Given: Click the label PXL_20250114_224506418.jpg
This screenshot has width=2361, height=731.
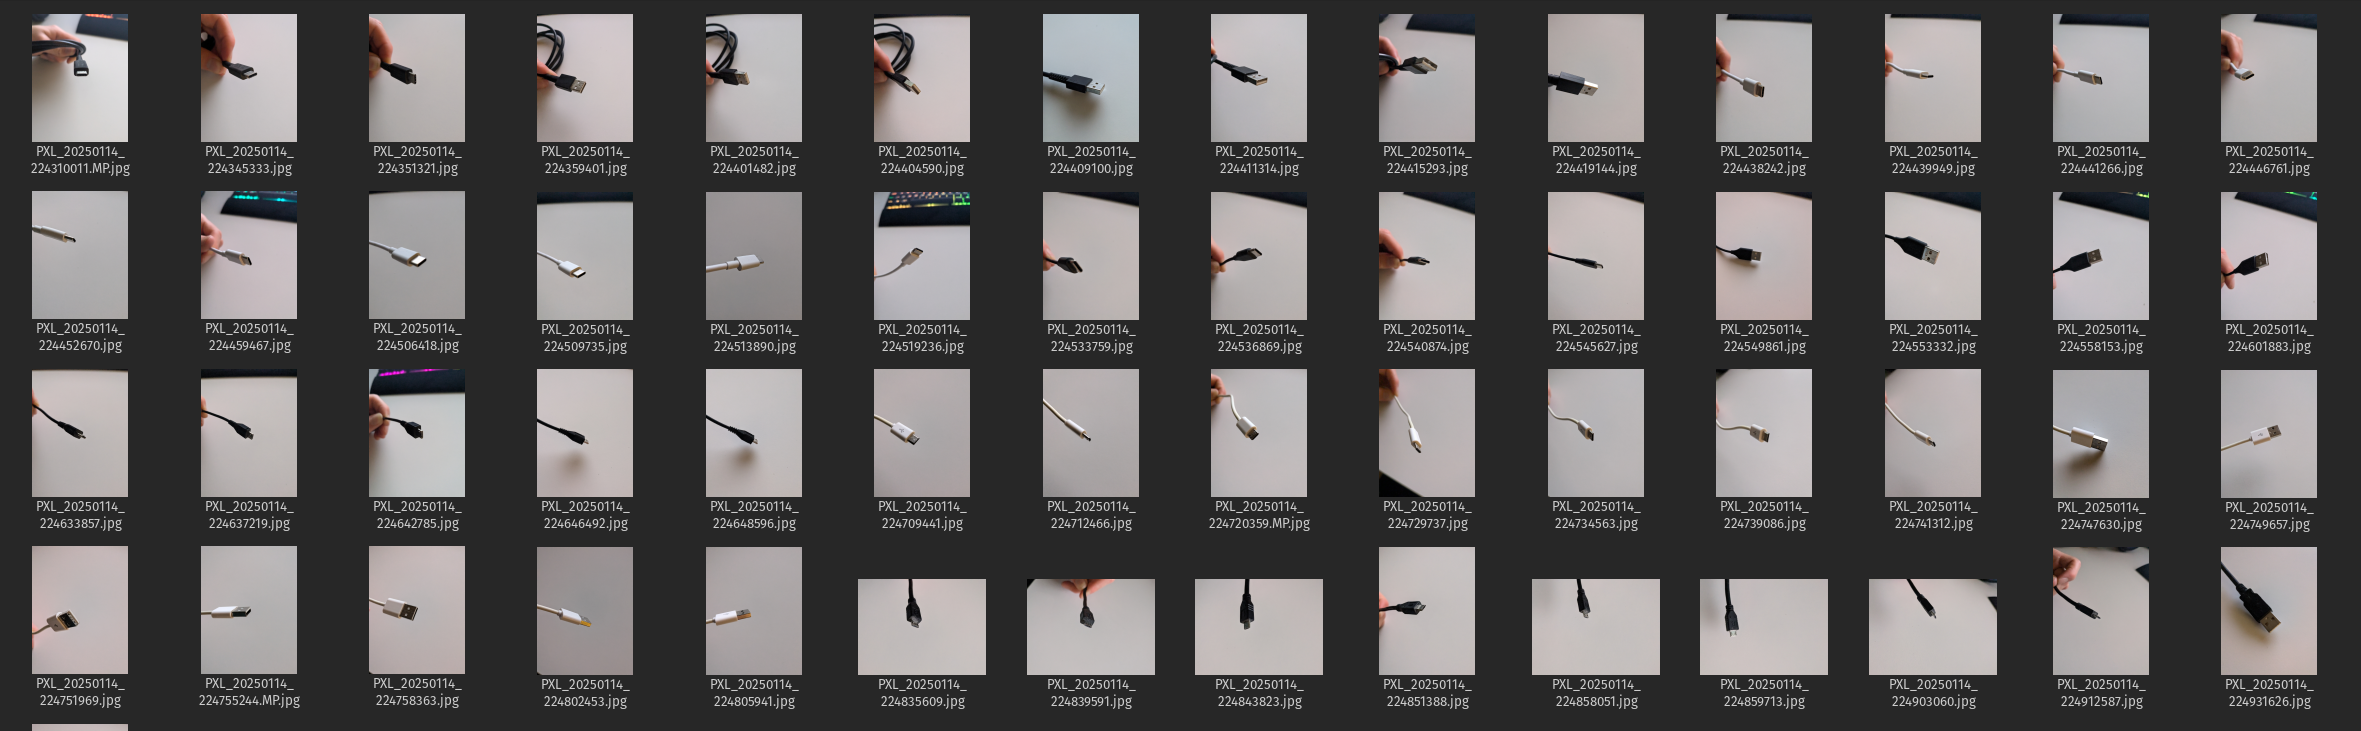Looking at the screenshot, I should [417, 337].
